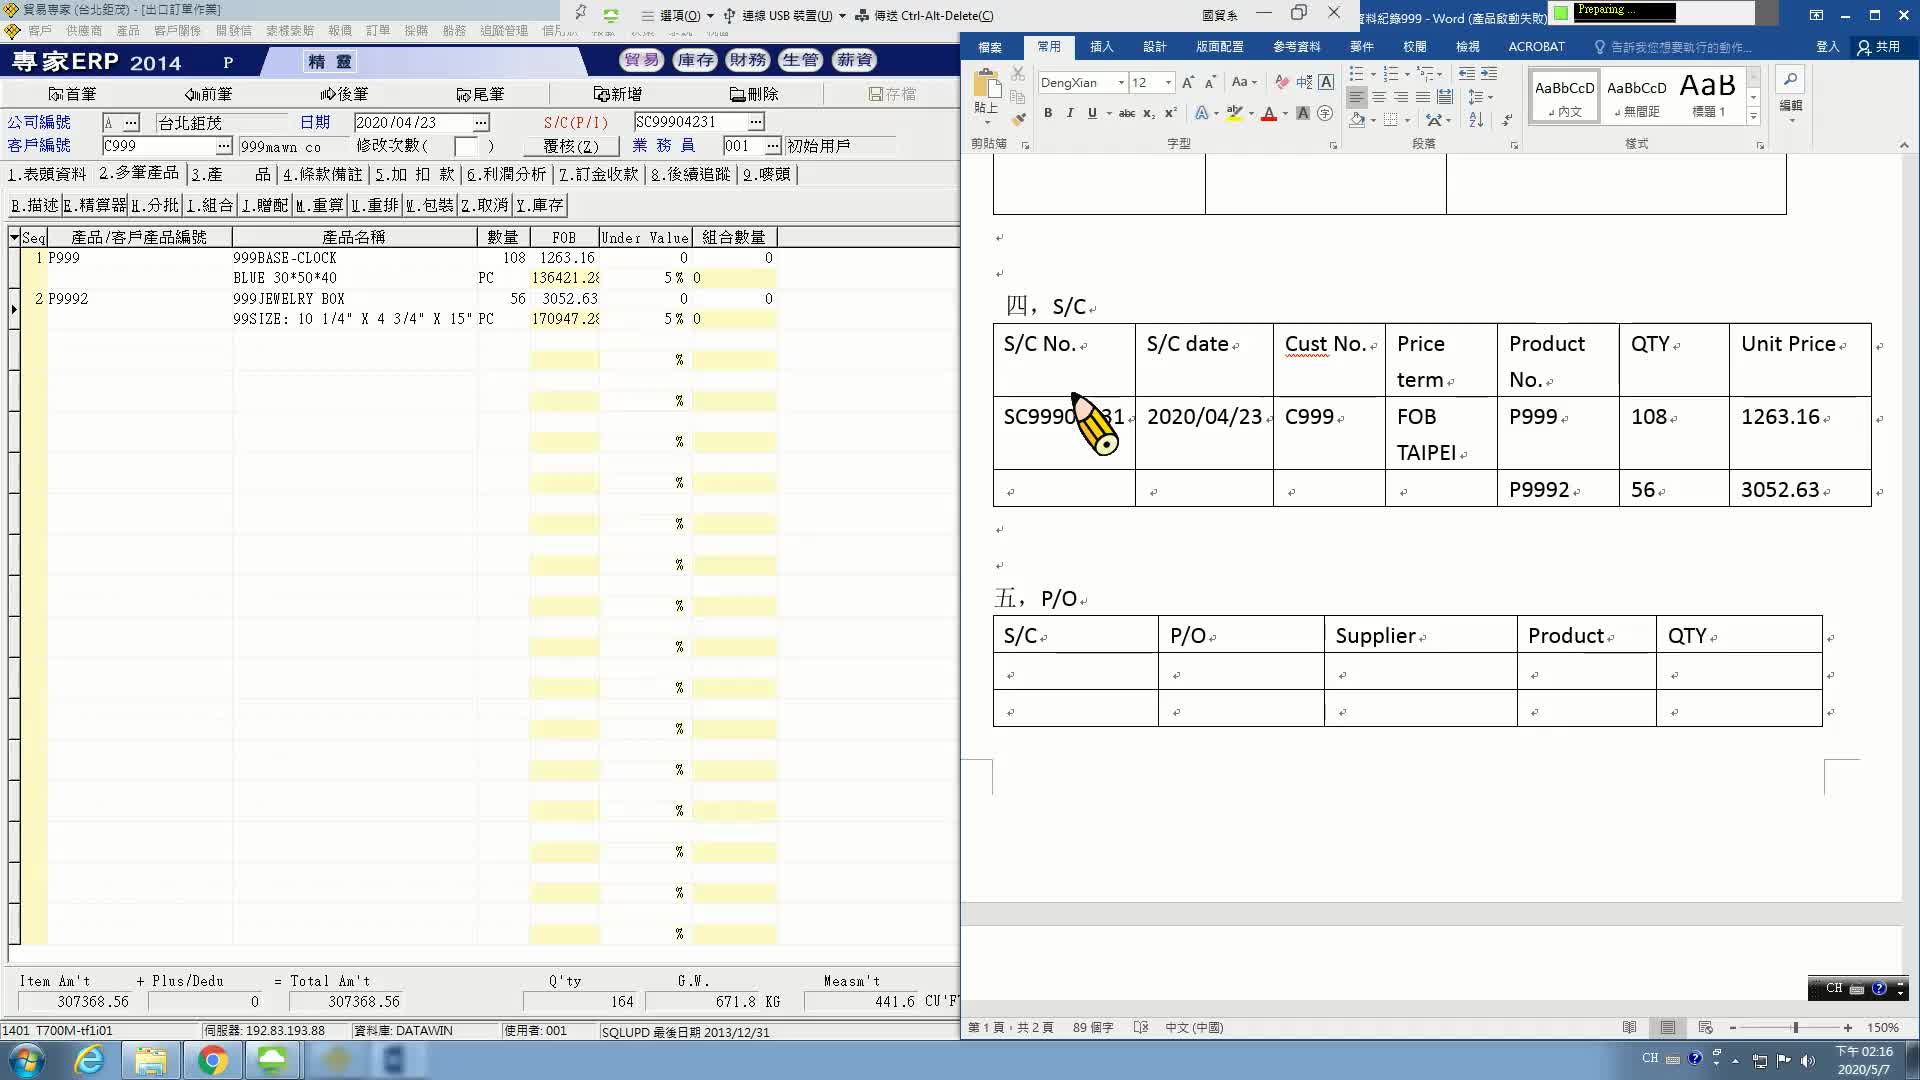This screenshot has height=1080, width=1920.
Task: Click the bullet list icon
Action: click(1356, 74)
